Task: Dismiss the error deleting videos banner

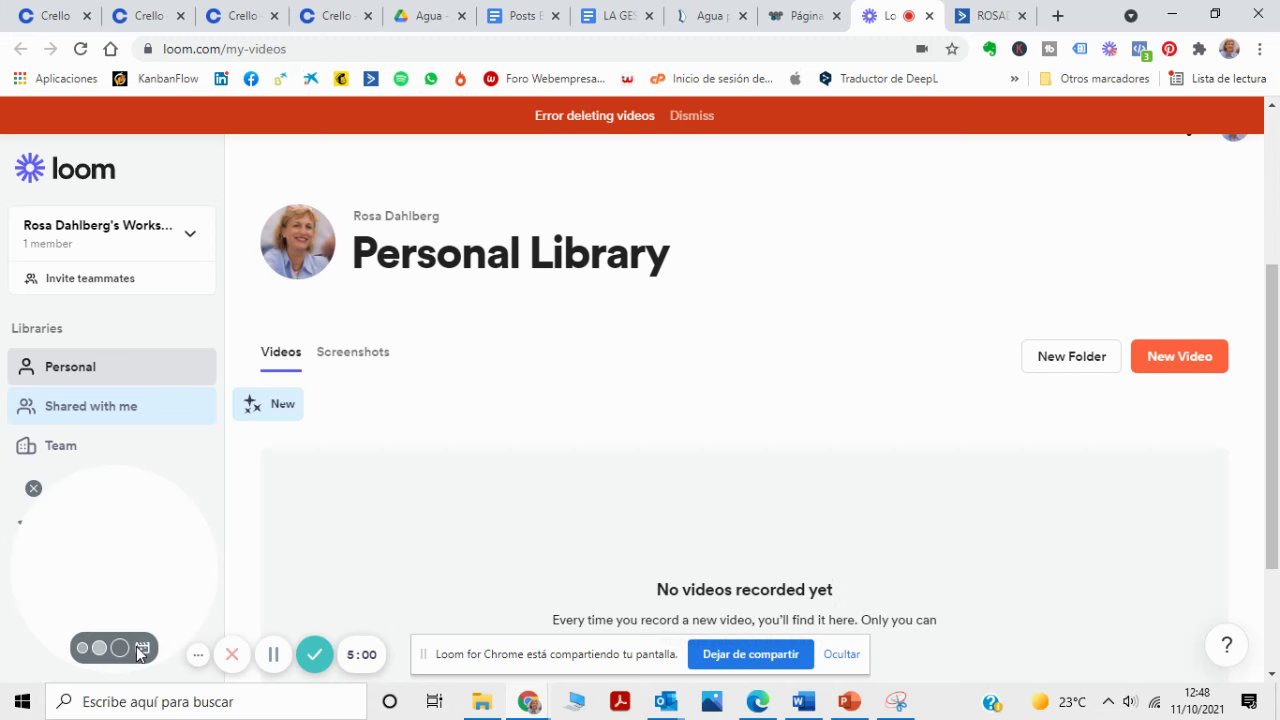Action: coord(692,115)
